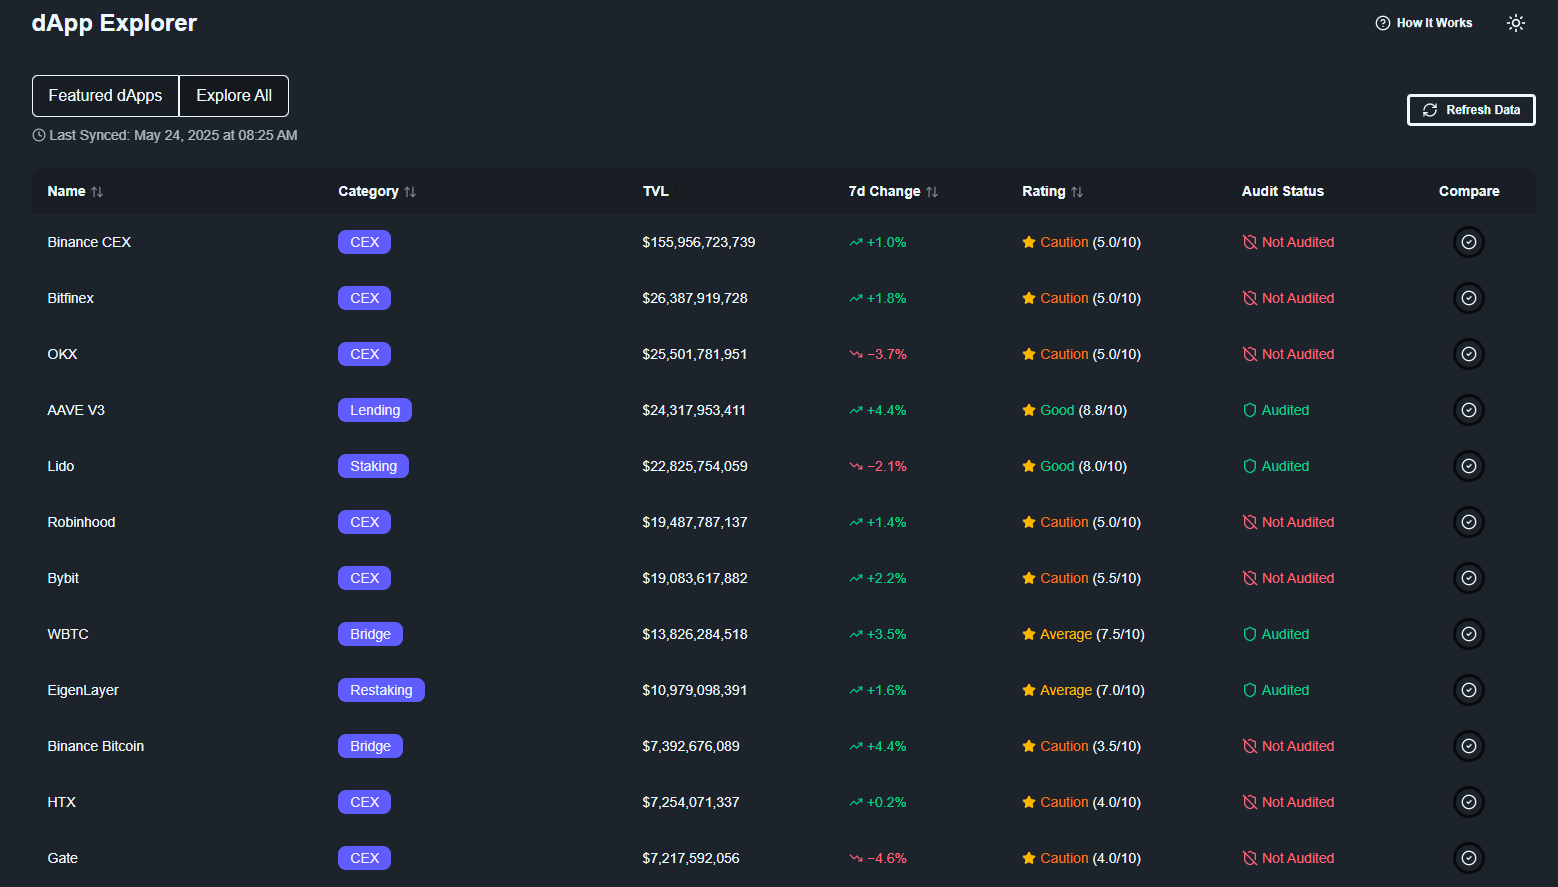Click the Refresh Data button

[x=1471, y=110]
